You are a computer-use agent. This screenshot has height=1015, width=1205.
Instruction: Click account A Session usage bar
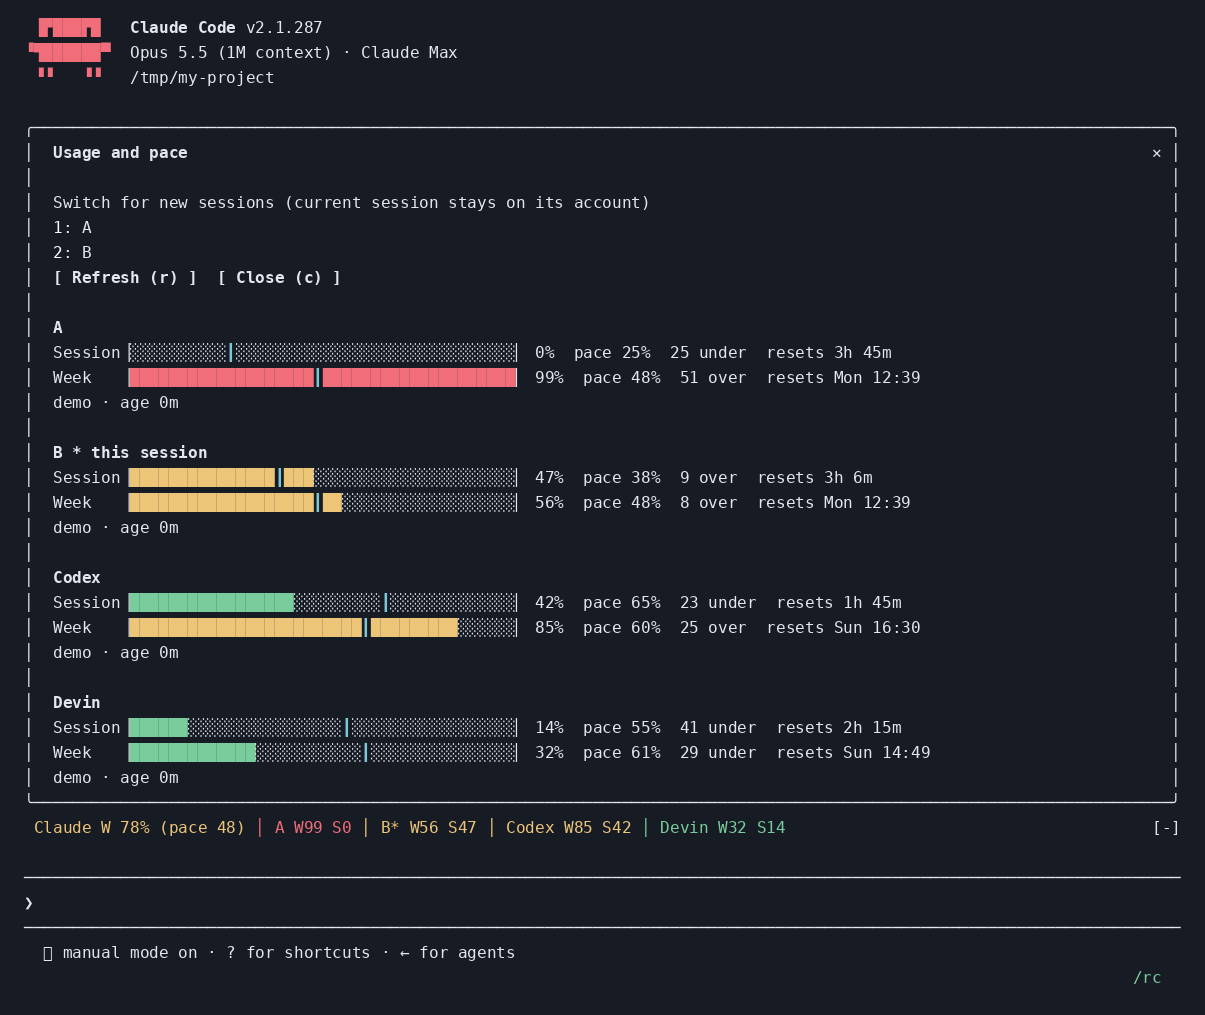pos(323,353)
